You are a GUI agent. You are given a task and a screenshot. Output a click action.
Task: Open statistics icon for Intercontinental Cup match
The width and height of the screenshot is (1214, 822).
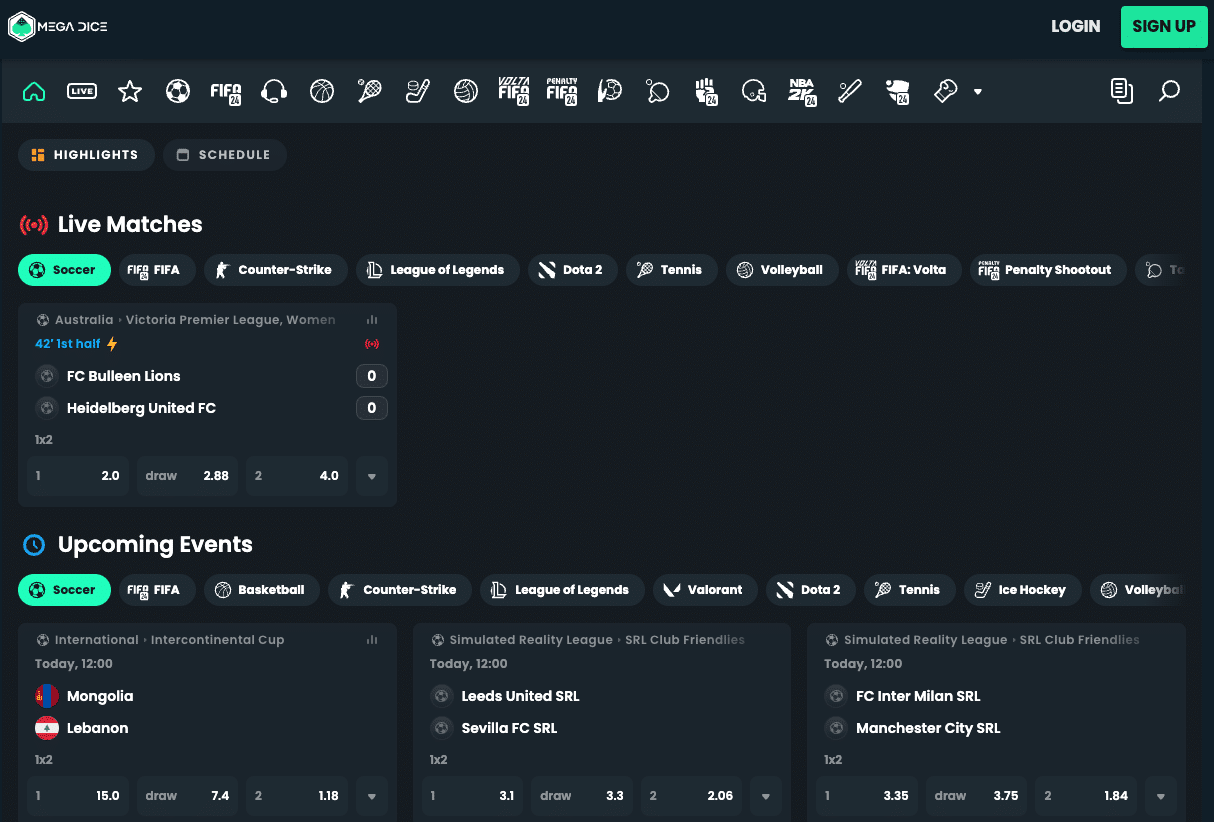(372, 640)
